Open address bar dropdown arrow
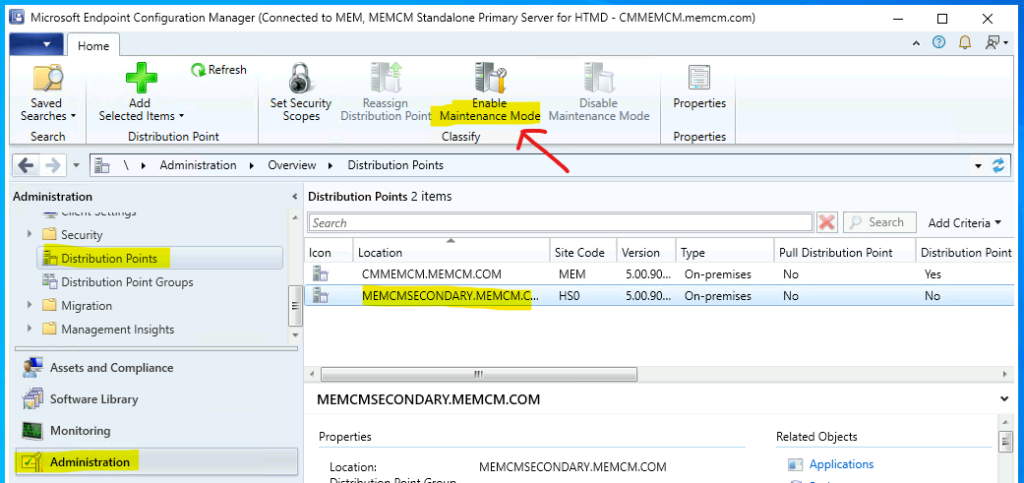 click(x=978, y=166)
